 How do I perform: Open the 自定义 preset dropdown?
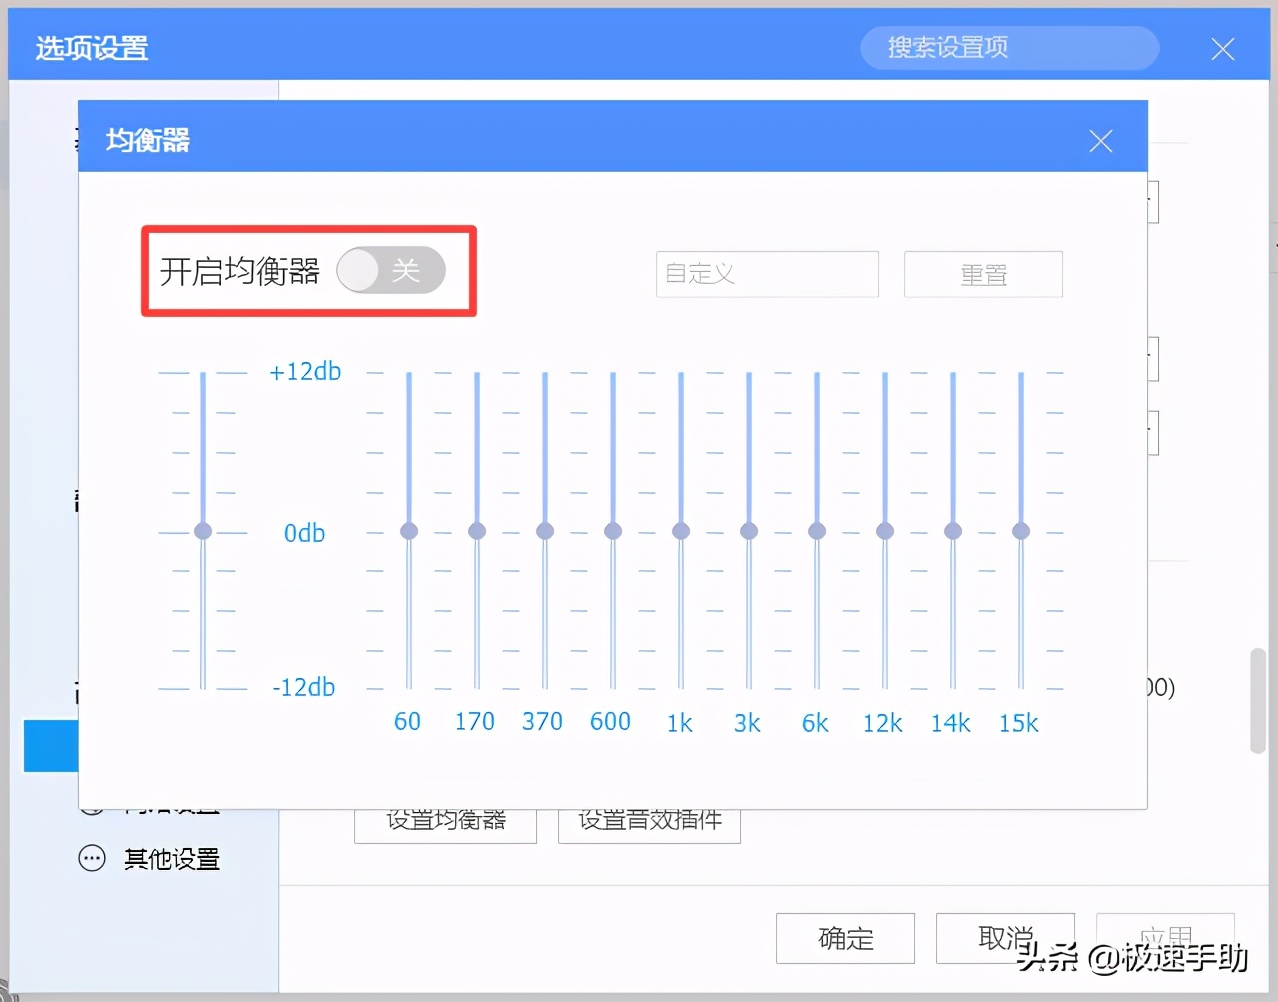pyautogui.click(x=766, y=274)
